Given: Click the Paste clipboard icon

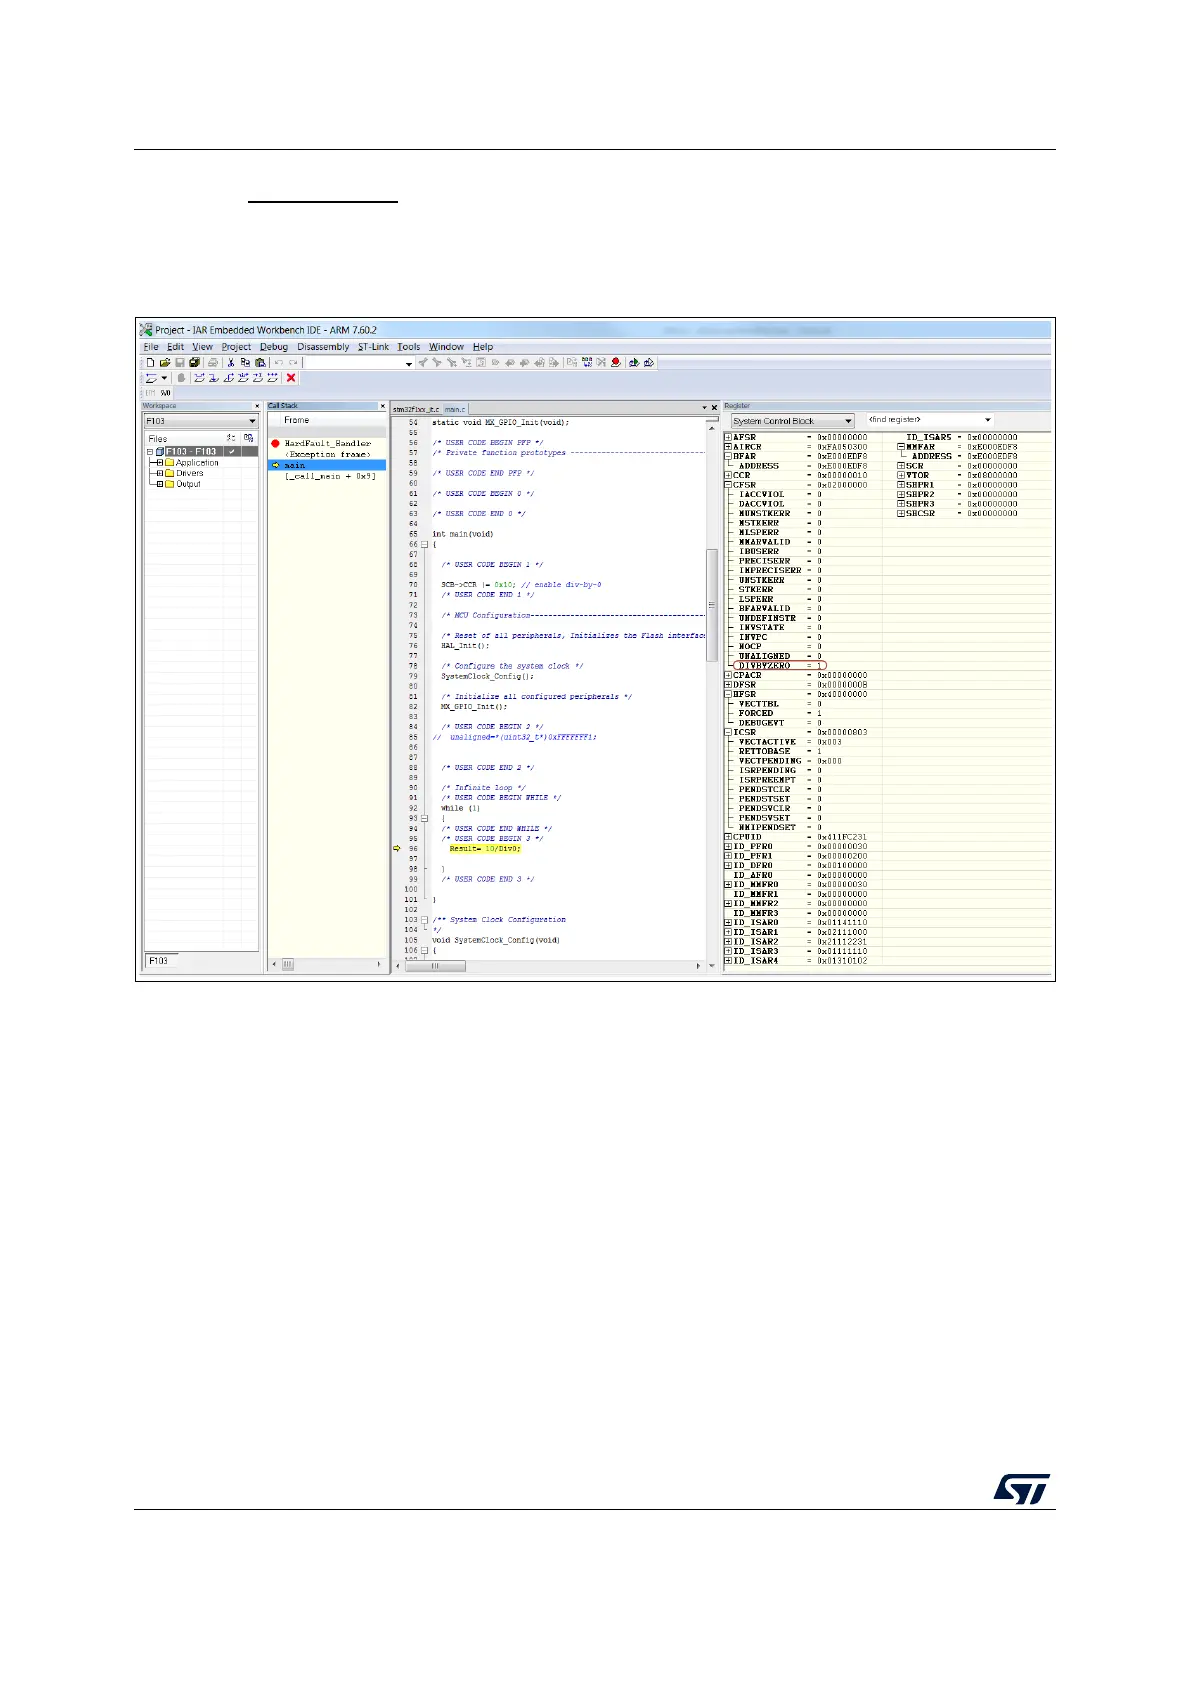Looking at the screenshot, I should click(x=260, y=362).
